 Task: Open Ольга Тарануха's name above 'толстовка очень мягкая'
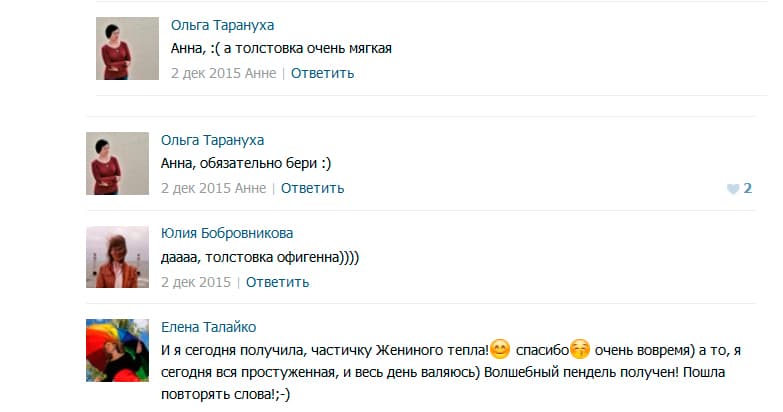pyautogui.click(x=222, y=25)
